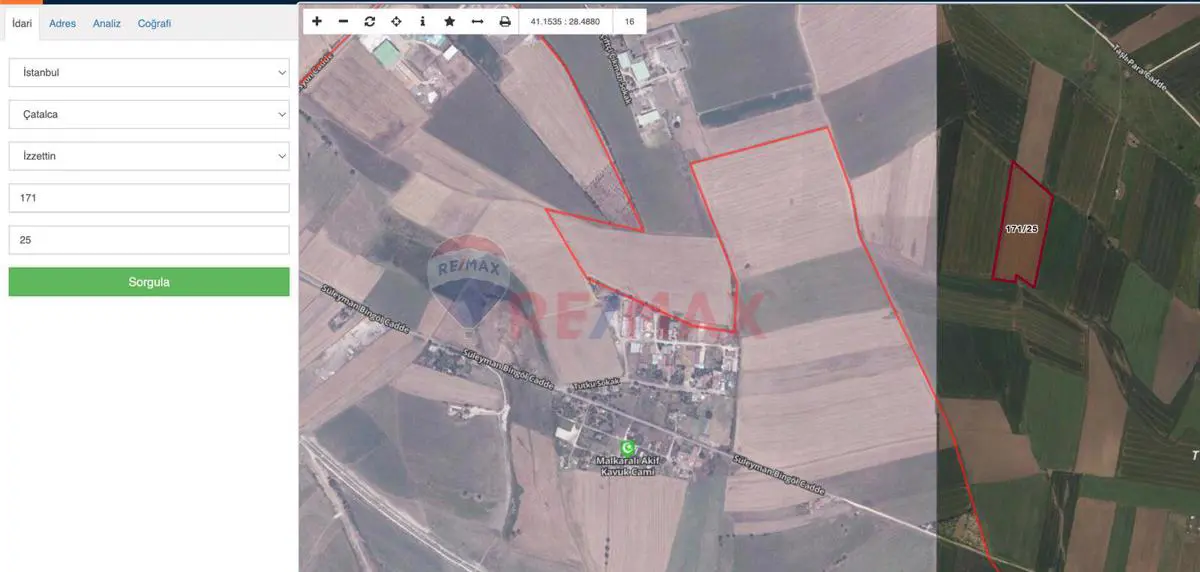Print the map with printer icon
This screenshot has width=1200, height=572.
coord(505,21)
